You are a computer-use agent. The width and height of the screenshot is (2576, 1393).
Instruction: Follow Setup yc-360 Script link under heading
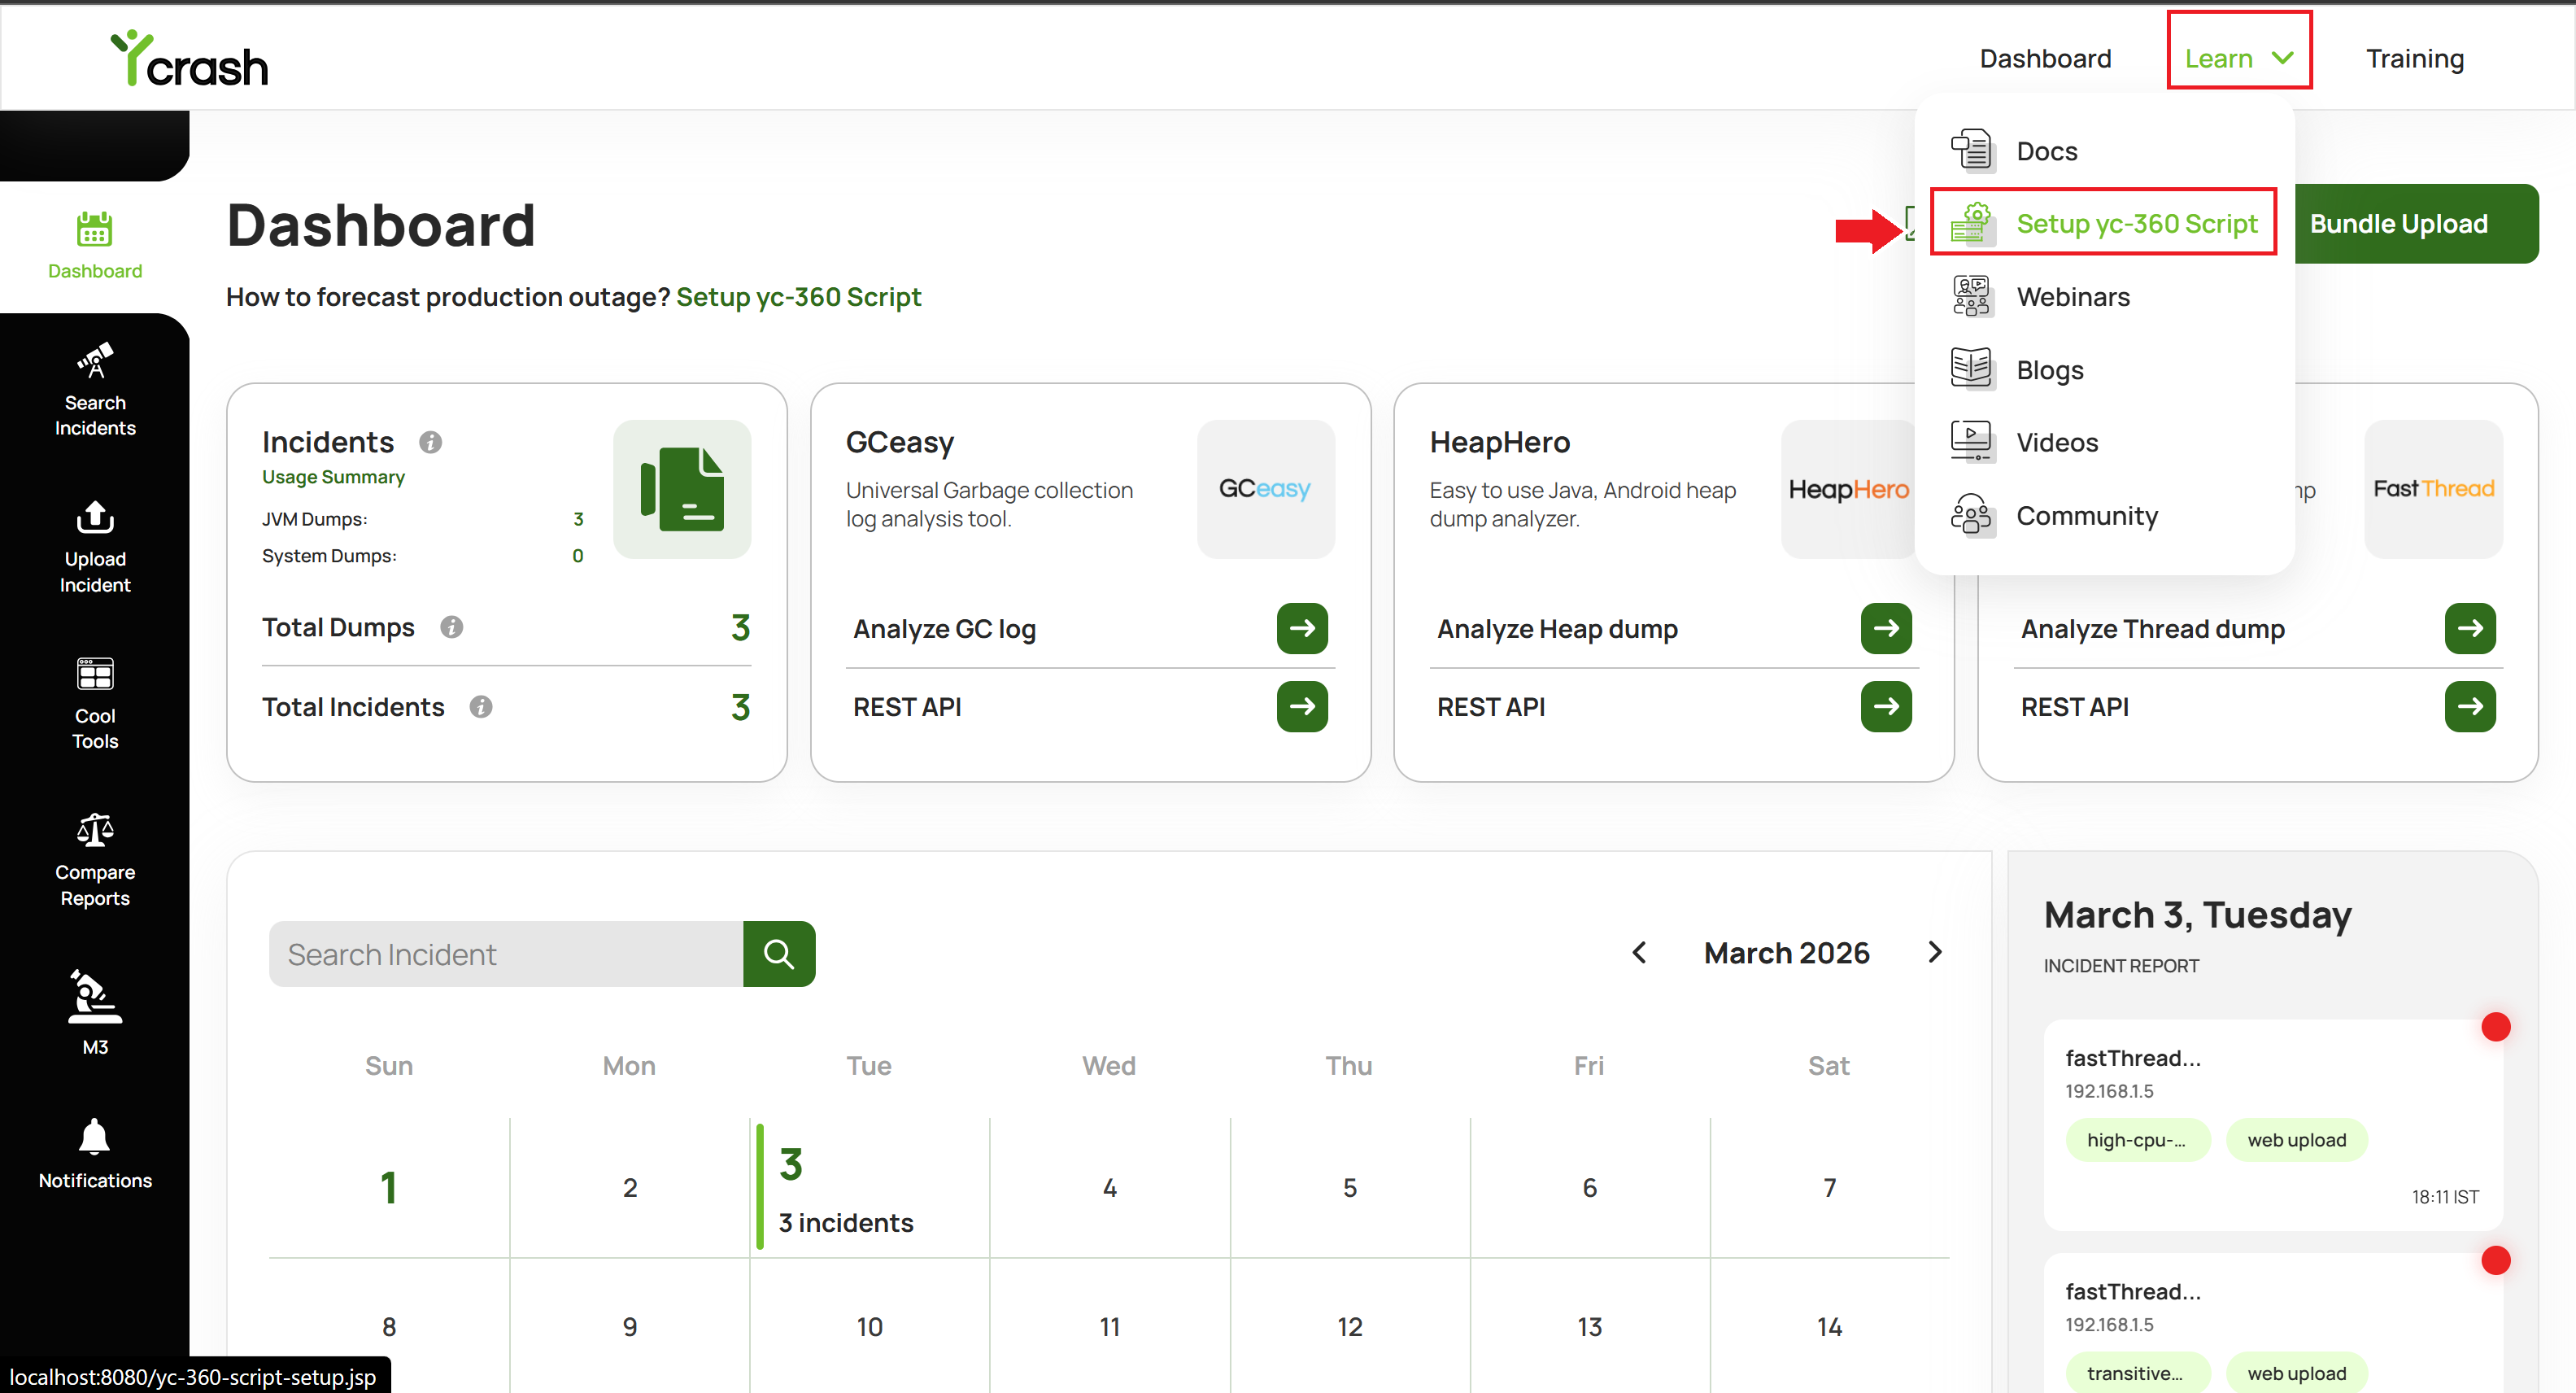pyautogui.click(x=798, y=297)
